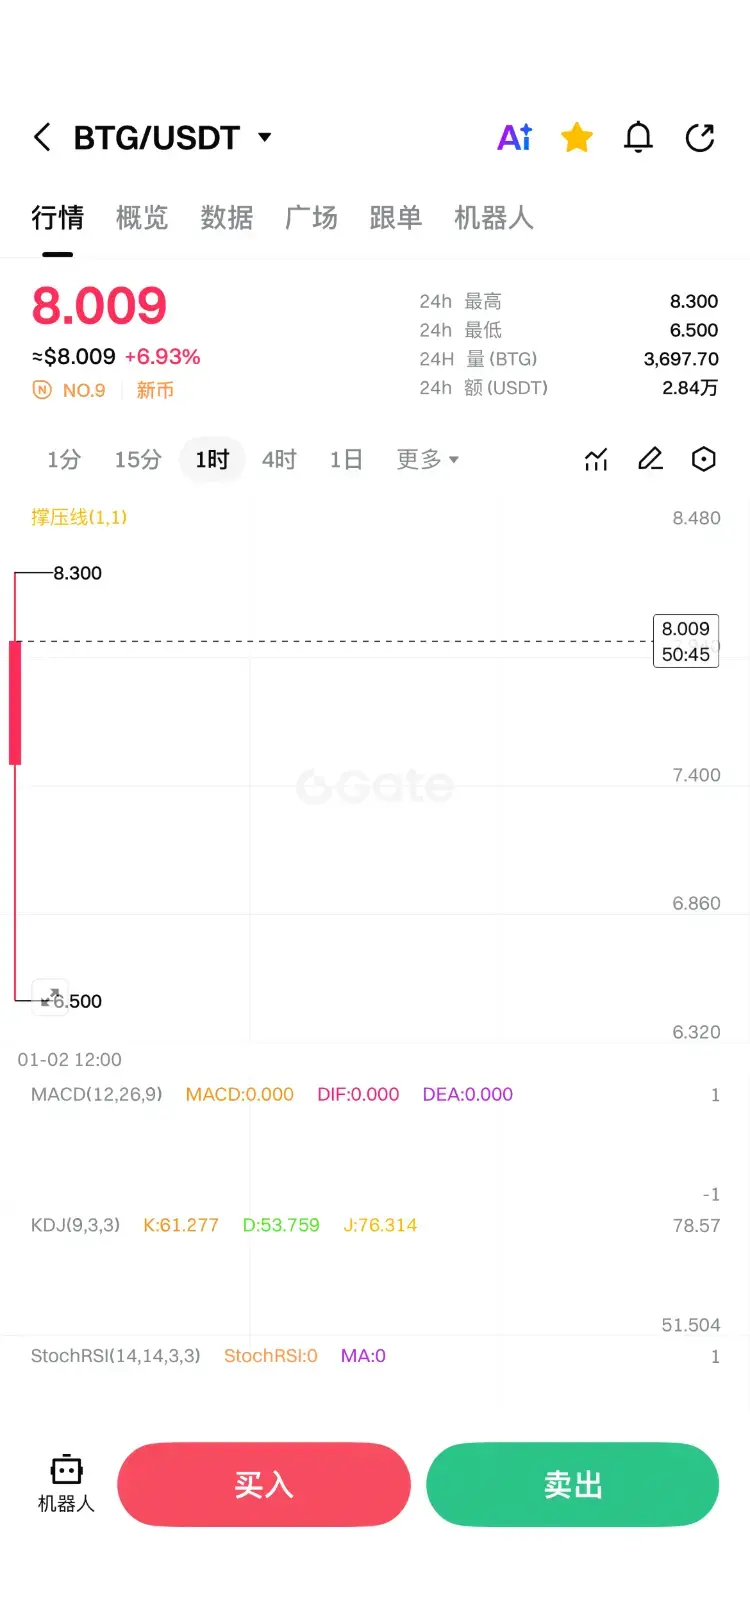Expand the 更多 timeframe dropdown

click(427, 459)
